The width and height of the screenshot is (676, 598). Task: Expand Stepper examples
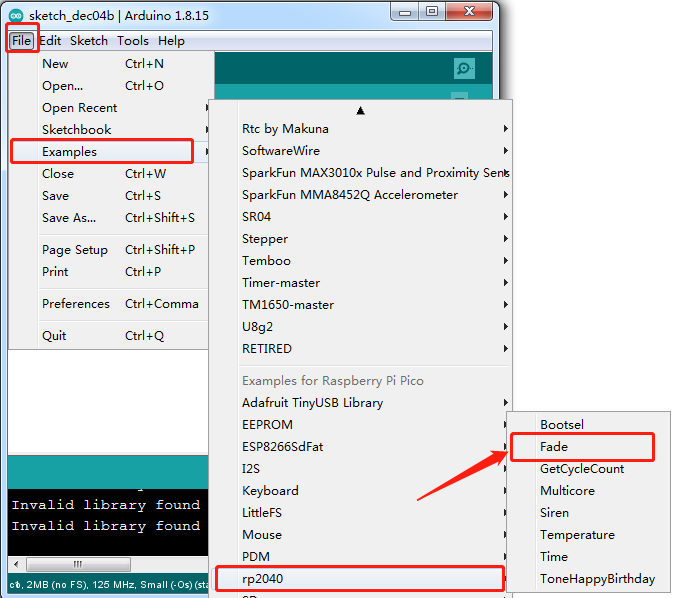tap(360, 239)
